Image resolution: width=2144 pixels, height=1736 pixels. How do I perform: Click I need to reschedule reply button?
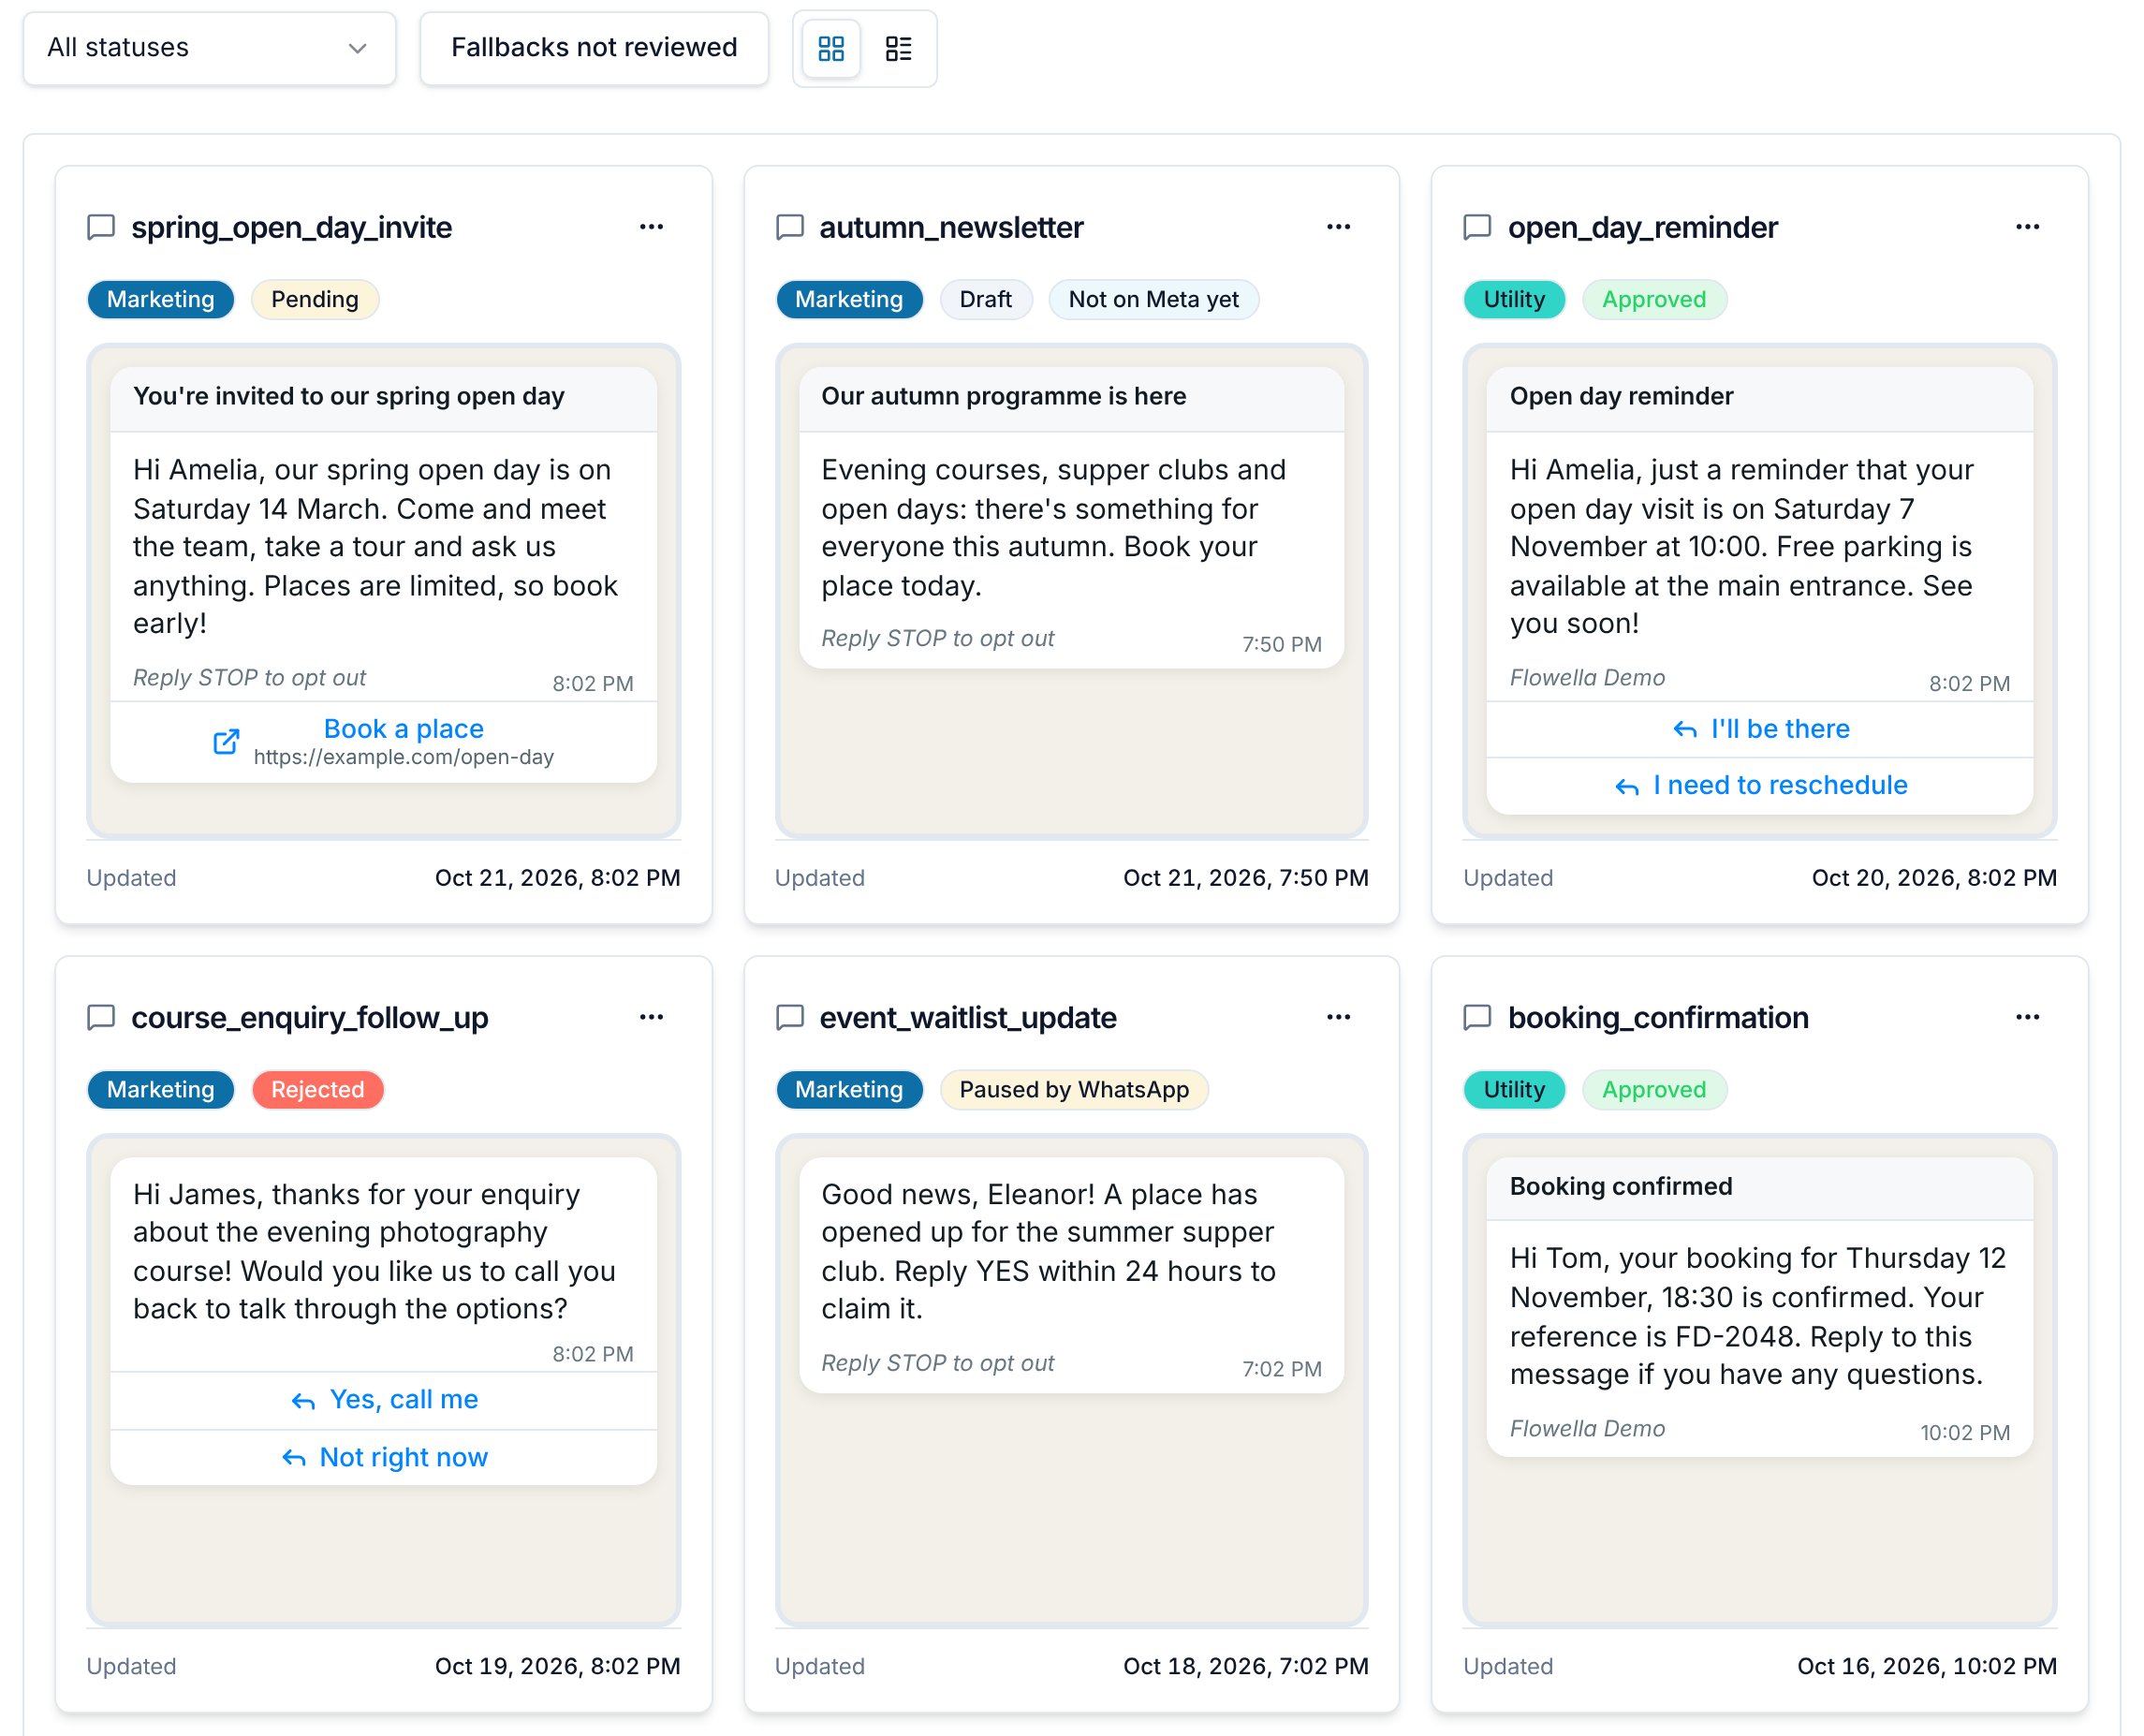[1759, 786]
